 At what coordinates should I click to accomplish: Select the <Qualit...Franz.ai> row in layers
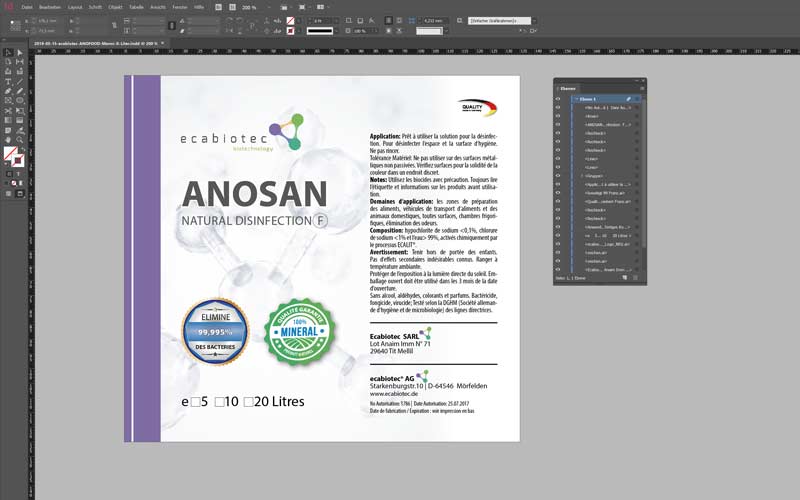pos(607,201)
